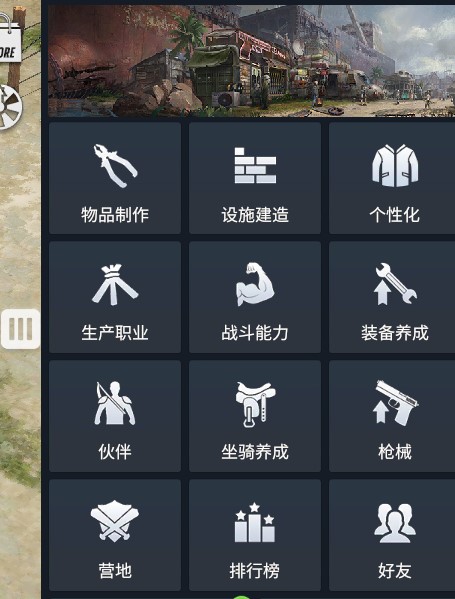Click the camp scenery banner image
Viewport: 455px width, 599px height.
pyautogui.click(x=251, y=61)
